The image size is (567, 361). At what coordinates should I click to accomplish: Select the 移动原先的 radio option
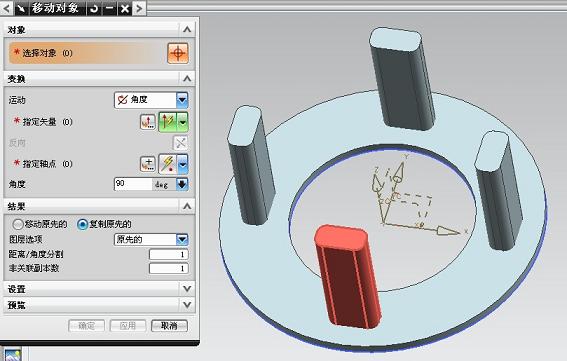click(x=17, y=224)
